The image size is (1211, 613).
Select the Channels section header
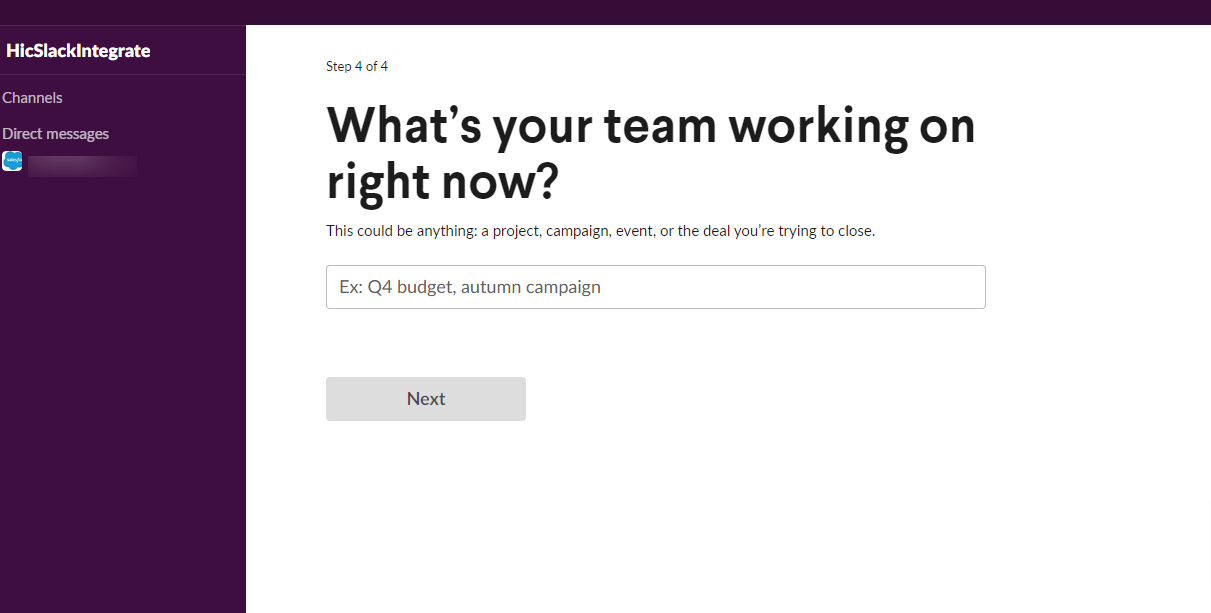point(33,98)
